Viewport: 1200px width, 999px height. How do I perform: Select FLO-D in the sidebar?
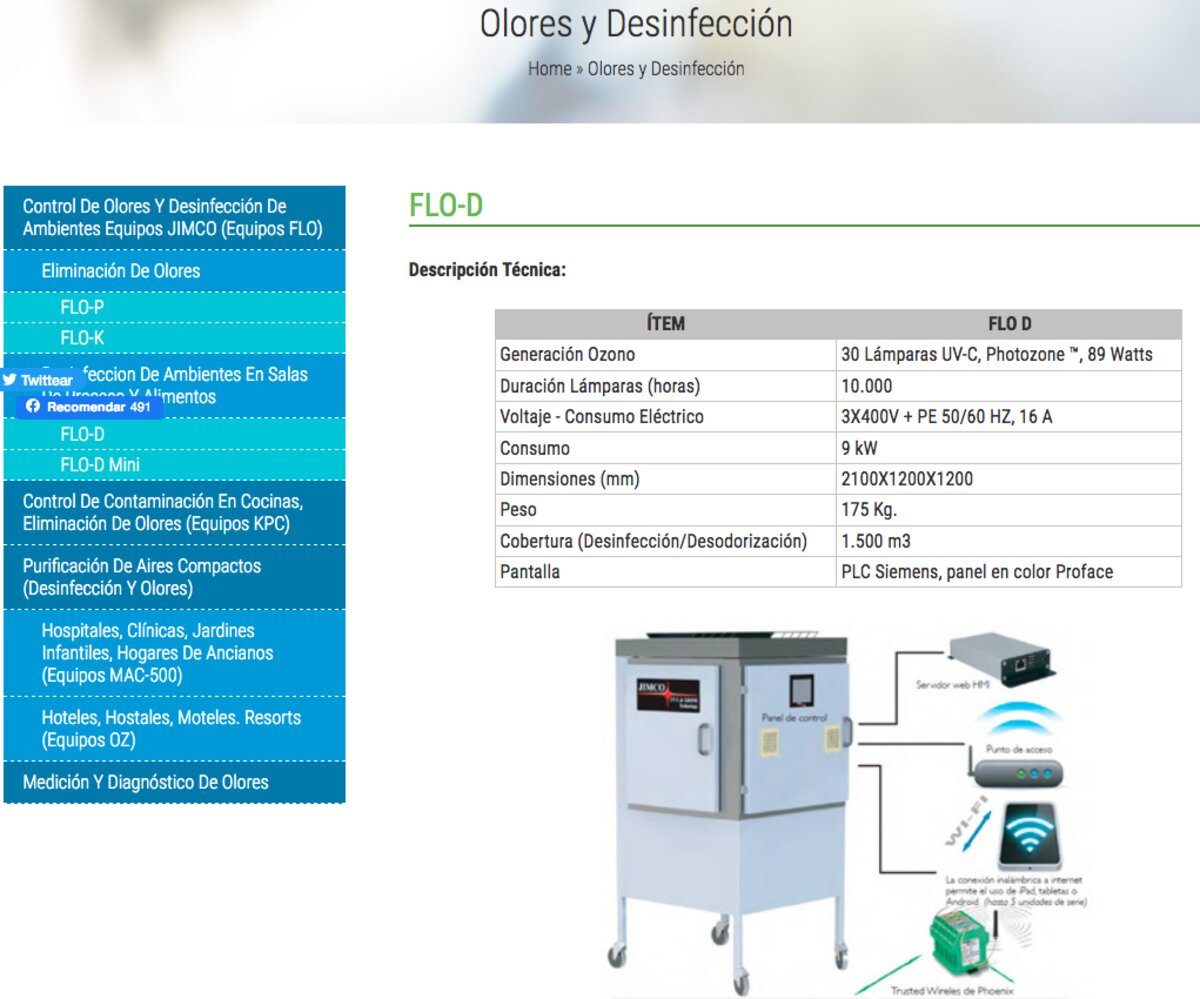(82, 434)
